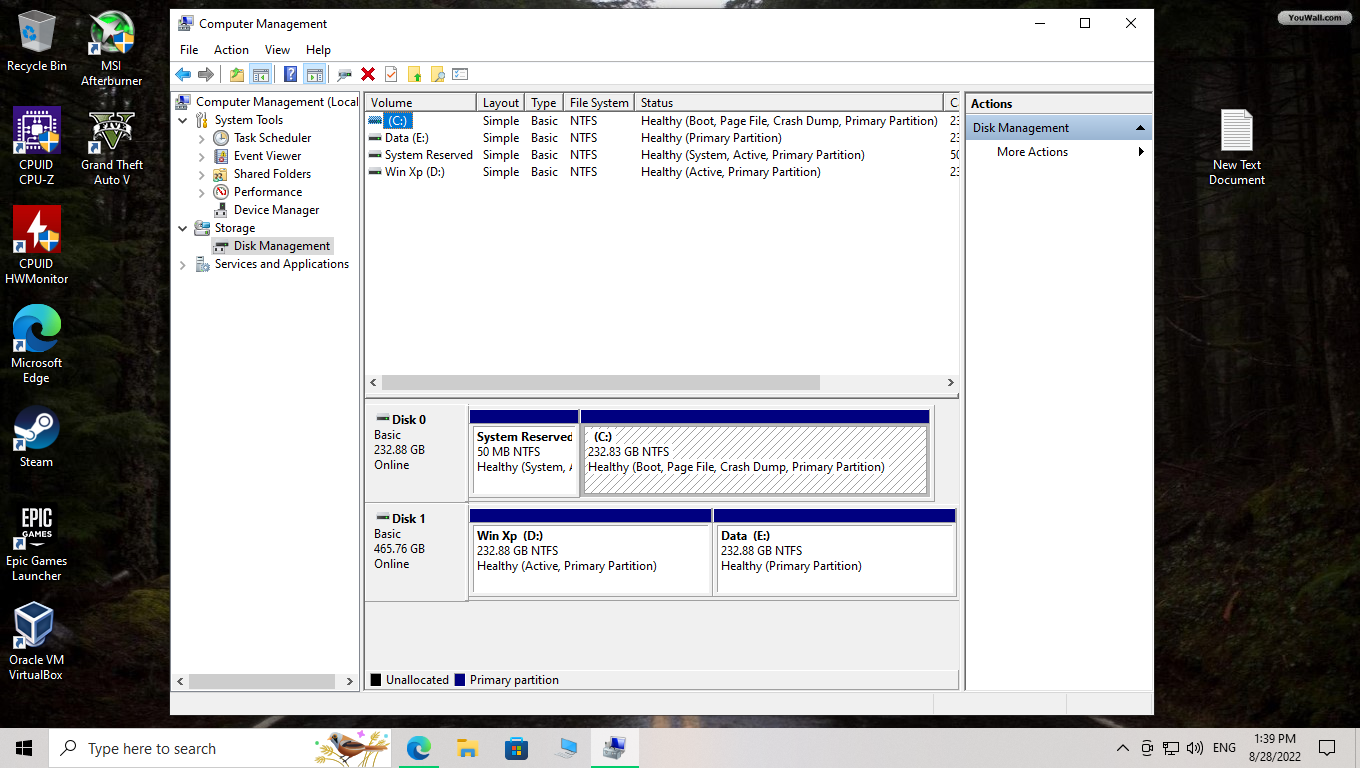Click the Properties checkmark page icon in the toolbar
1360x768 pixels.
391,74
